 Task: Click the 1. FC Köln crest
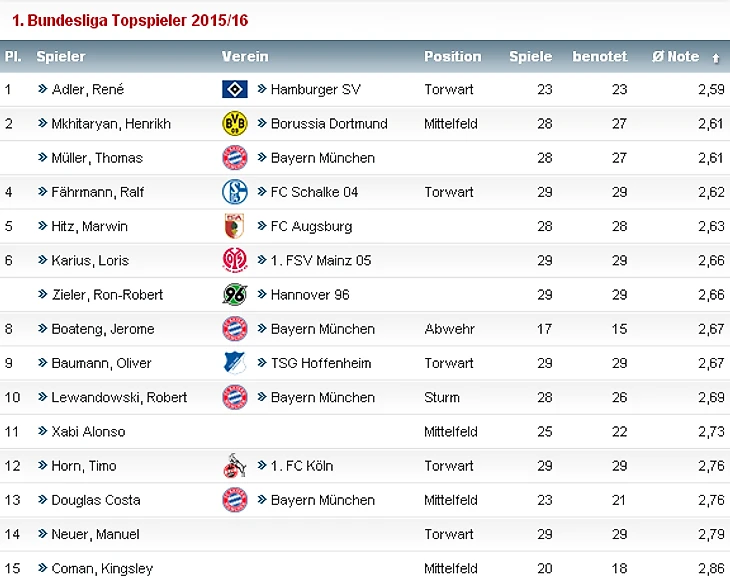234,466
